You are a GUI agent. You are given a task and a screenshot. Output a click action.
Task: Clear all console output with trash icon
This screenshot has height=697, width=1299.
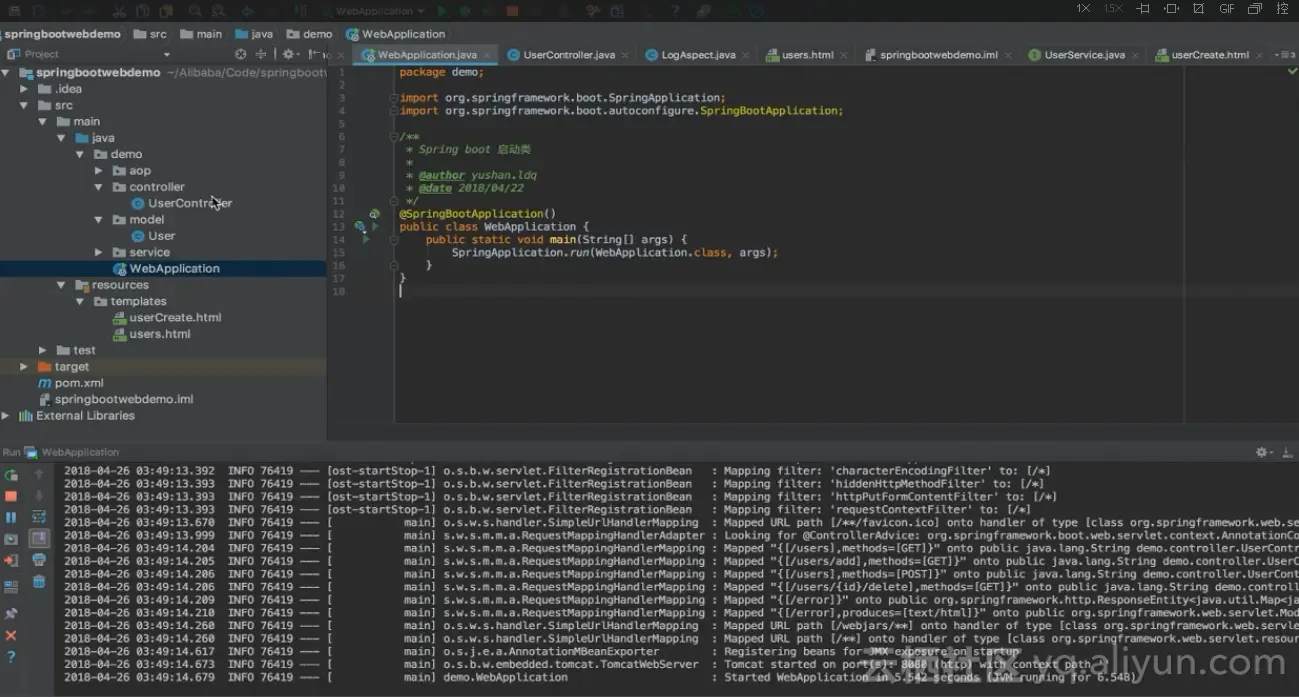click(39, 582)
